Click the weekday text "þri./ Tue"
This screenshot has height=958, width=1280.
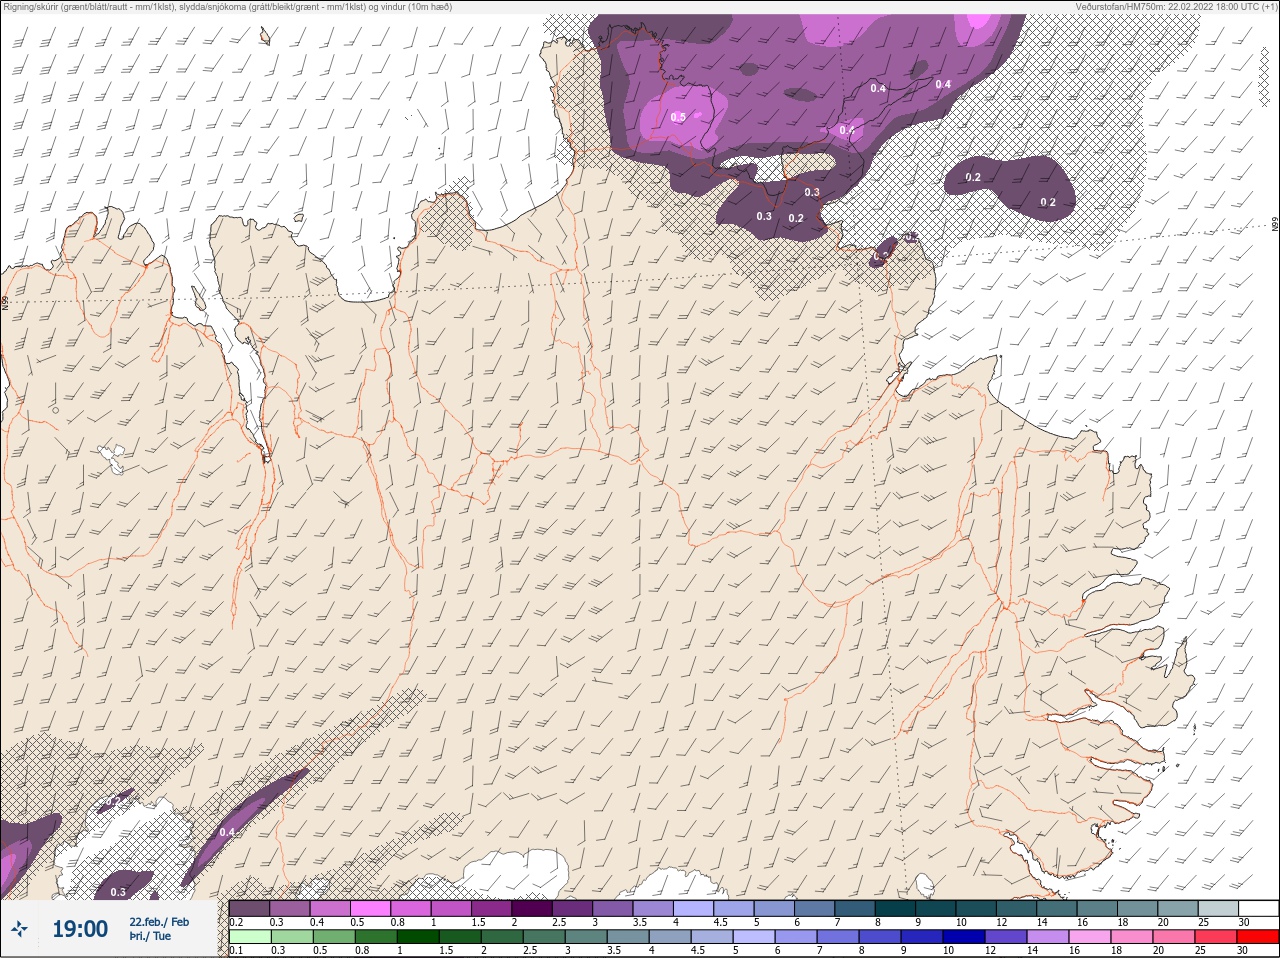tap(150, 937)
